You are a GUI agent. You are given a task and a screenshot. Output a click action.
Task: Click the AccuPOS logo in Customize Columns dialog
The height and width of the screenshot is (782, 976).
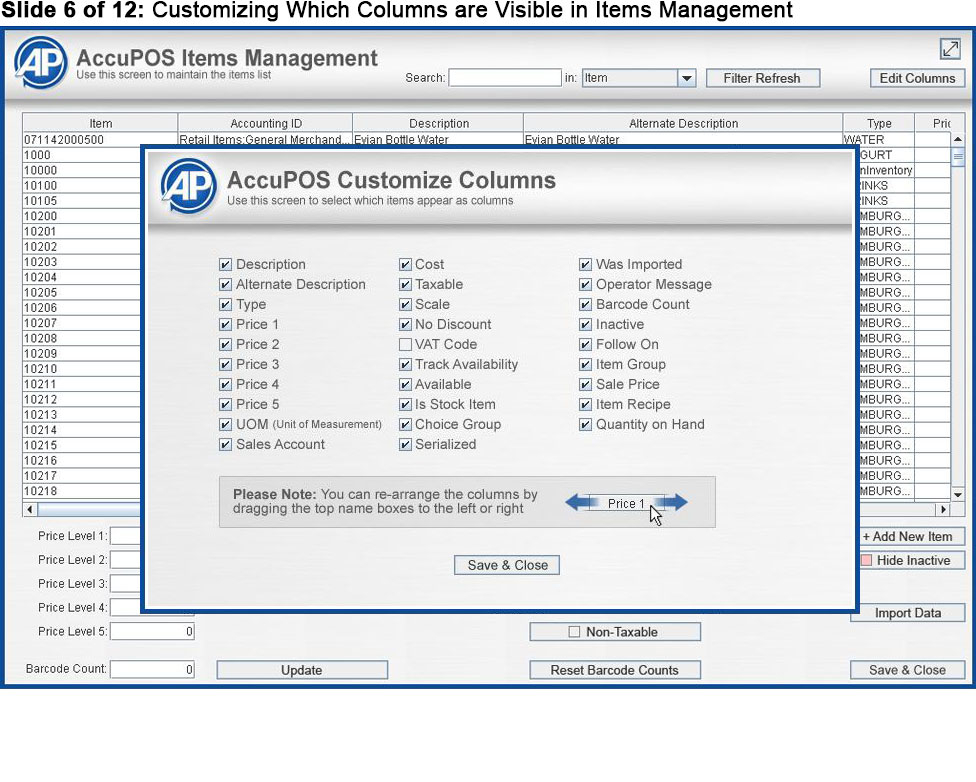pos(189,186)
